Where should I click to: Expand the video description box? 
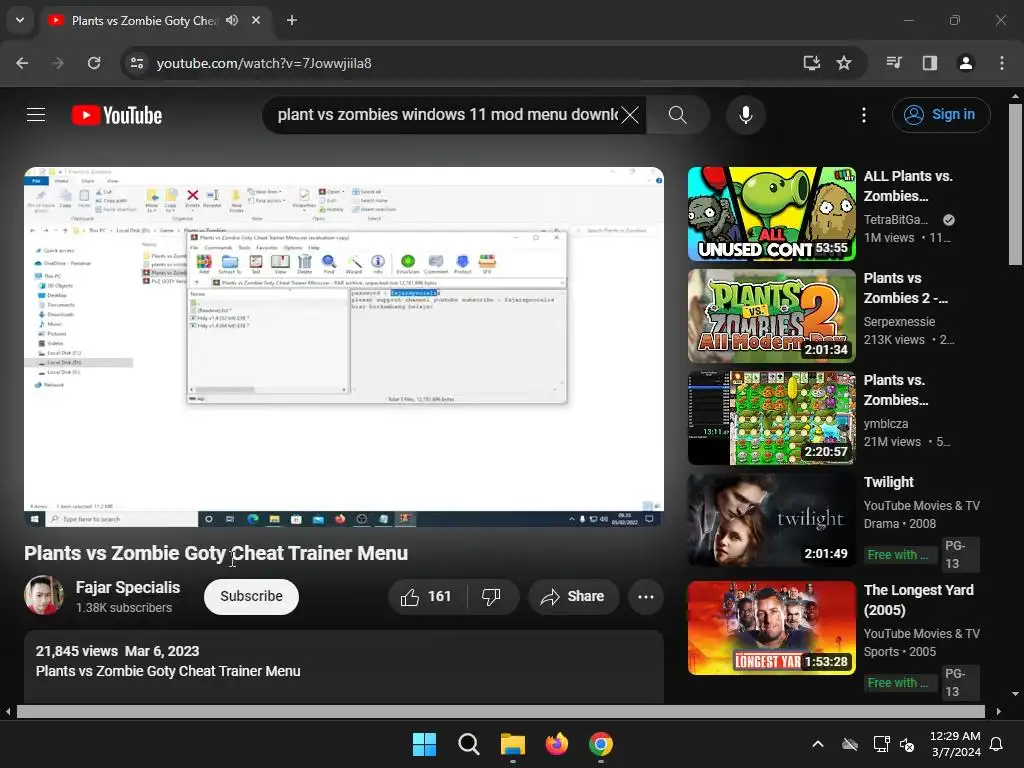(x=344, y=667)
